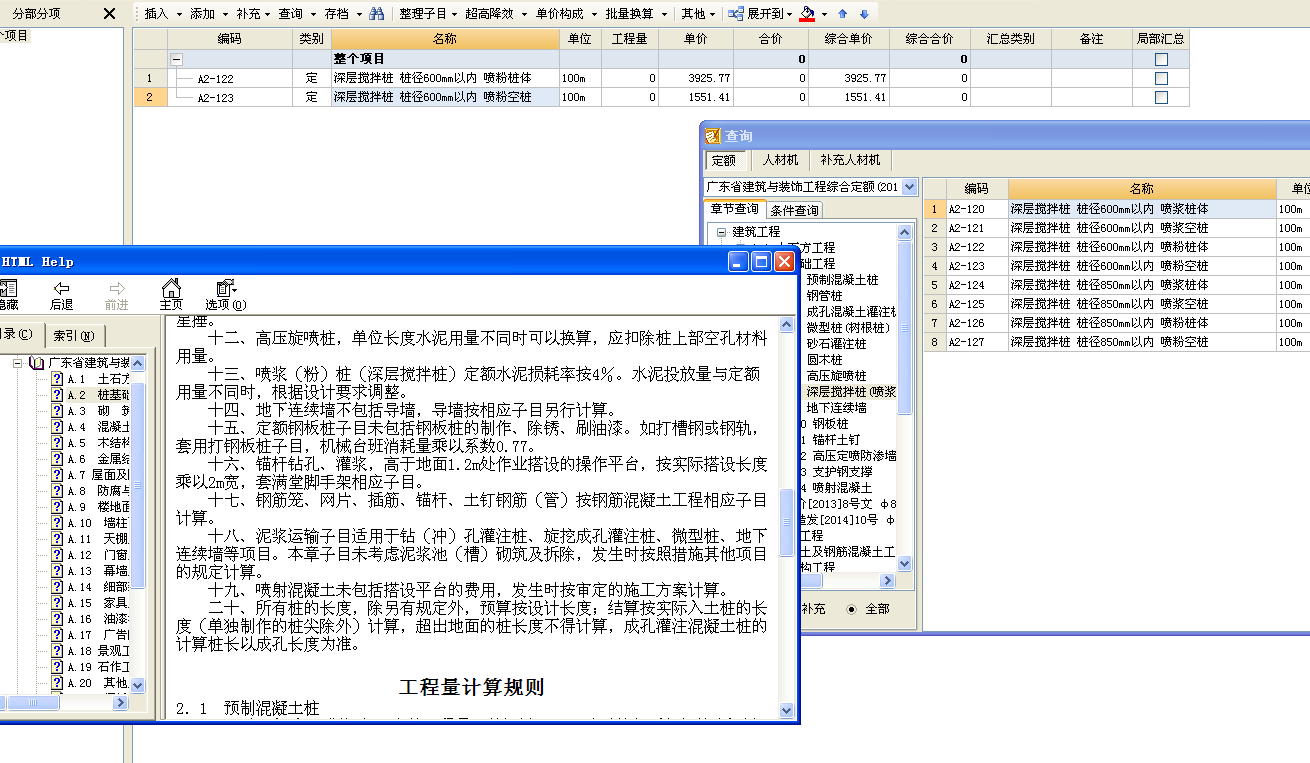Screen dimensions: 1310x763
Task: Click the 选项 options icon in HTML Help
Action: 226,288
